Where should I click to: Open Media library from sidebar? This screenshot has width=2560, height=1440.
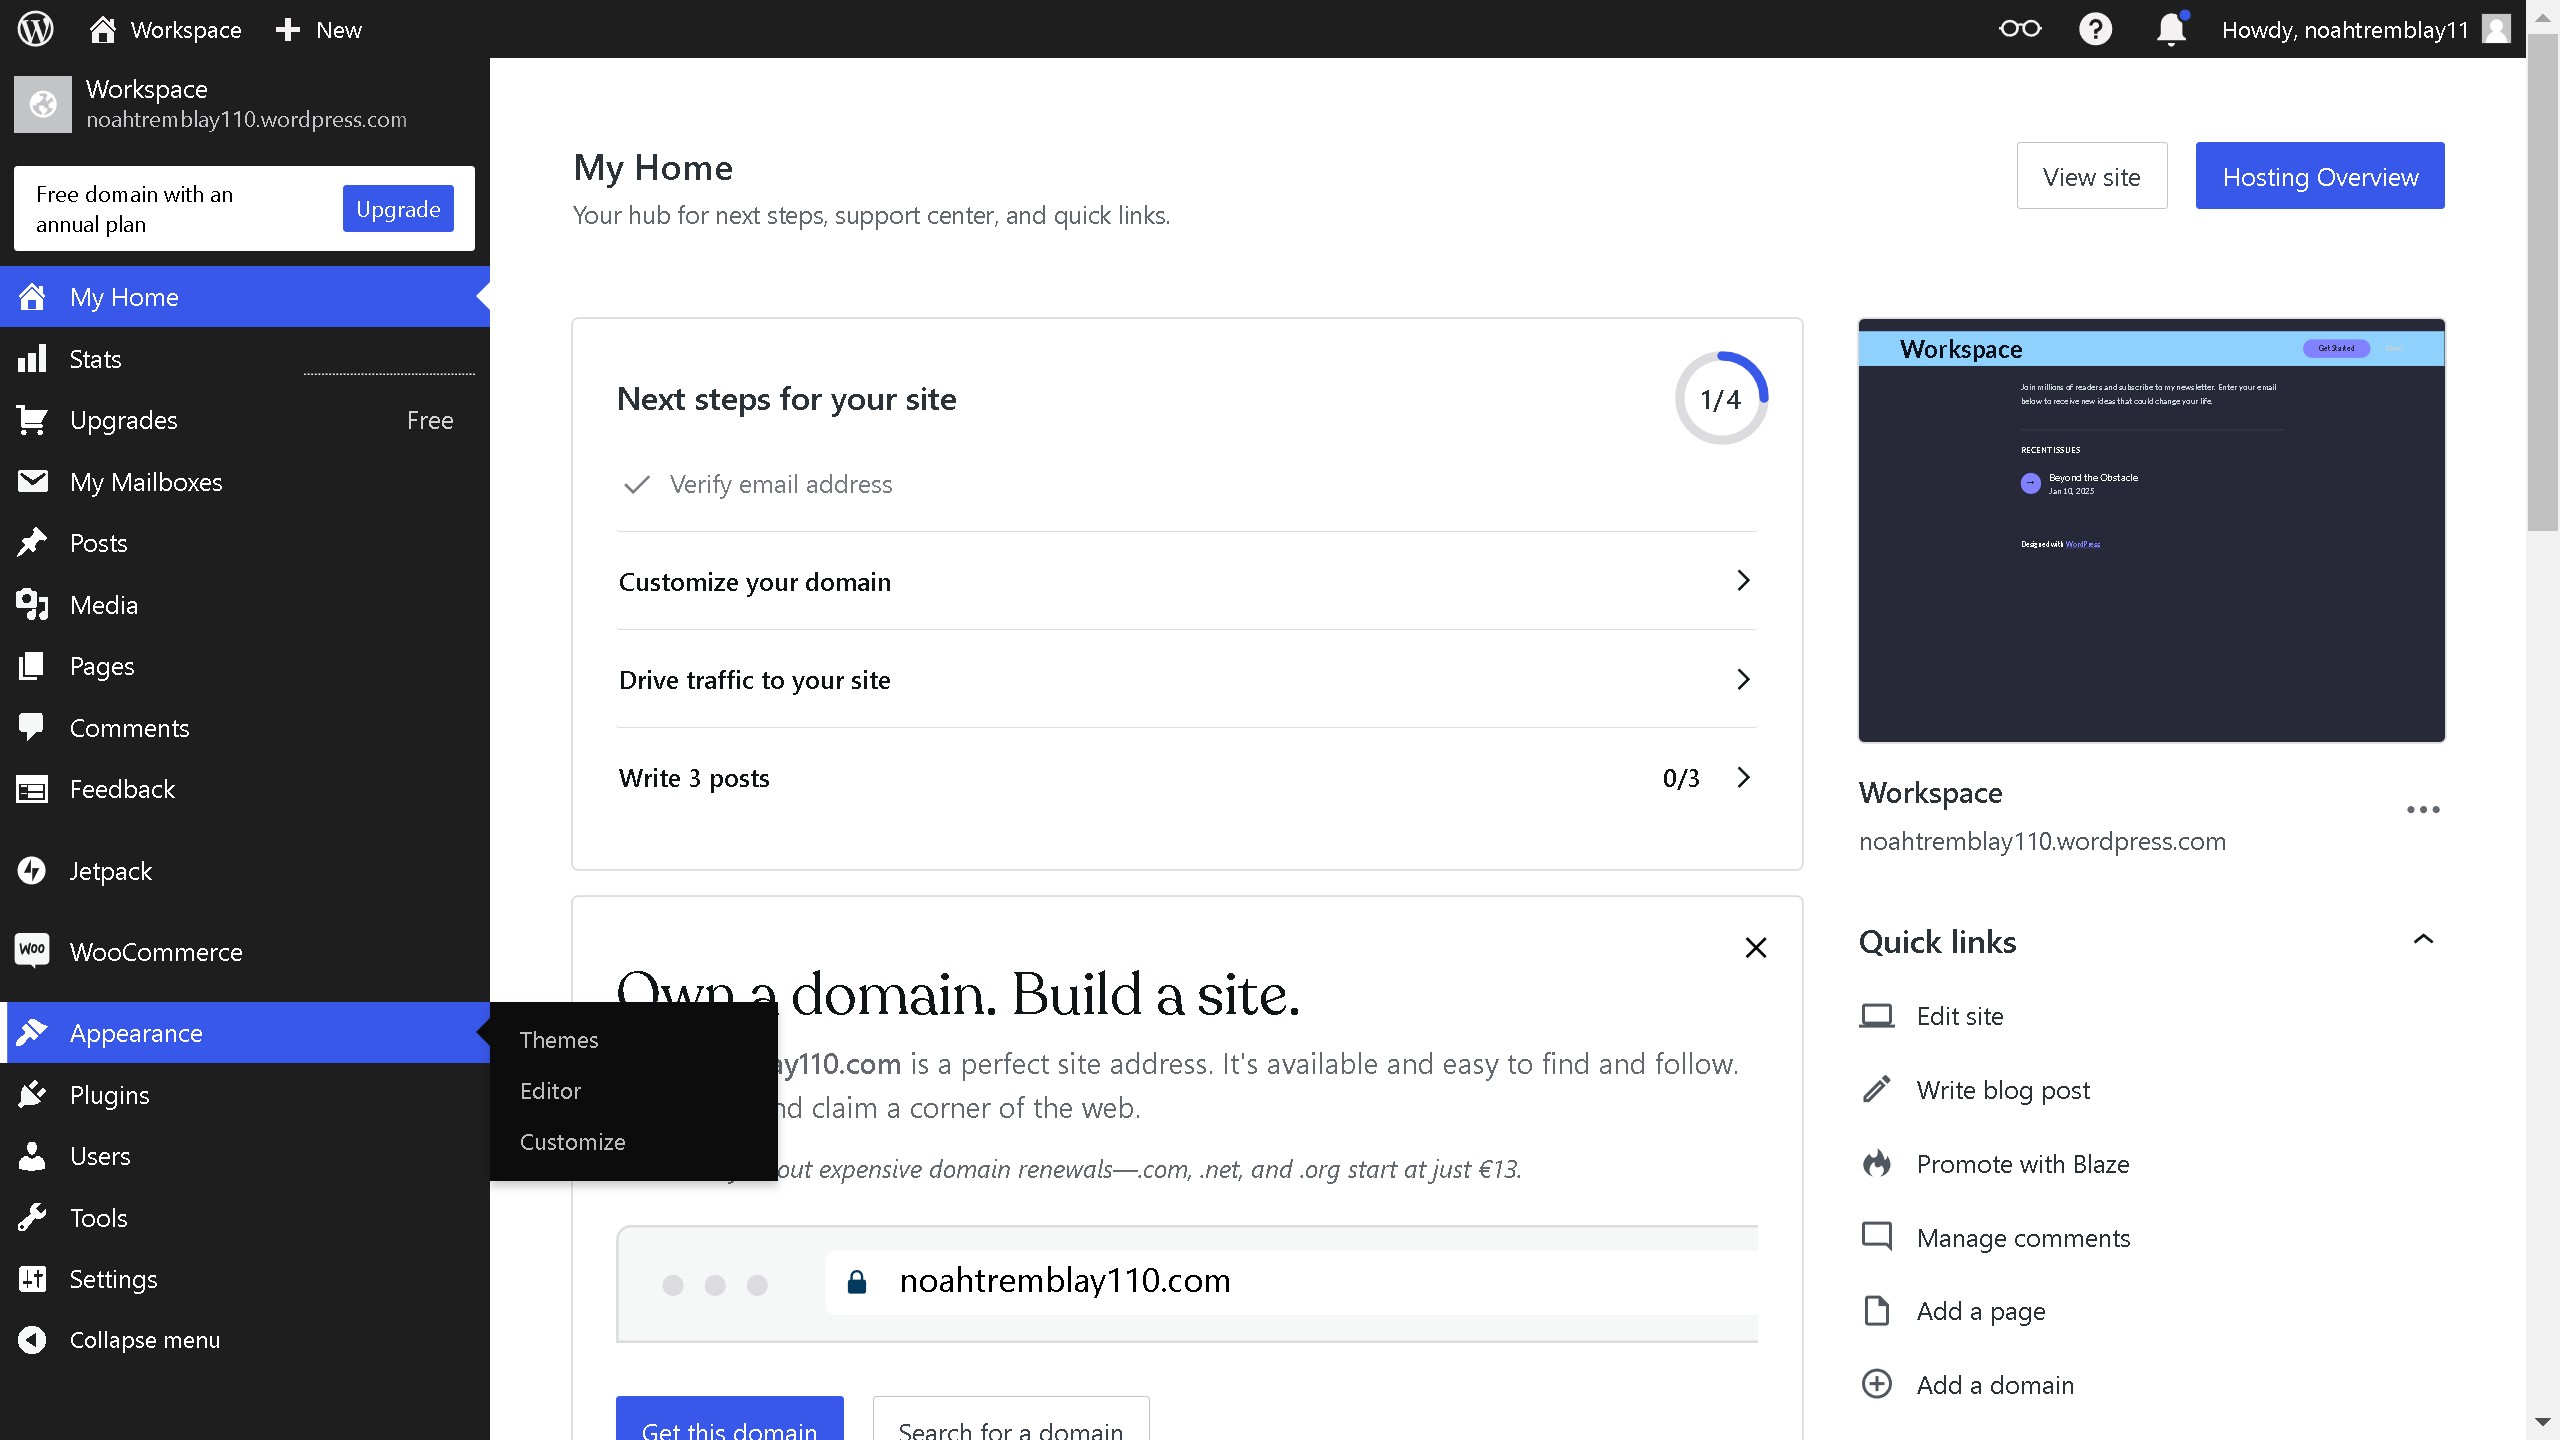click(x=104, y=604)
